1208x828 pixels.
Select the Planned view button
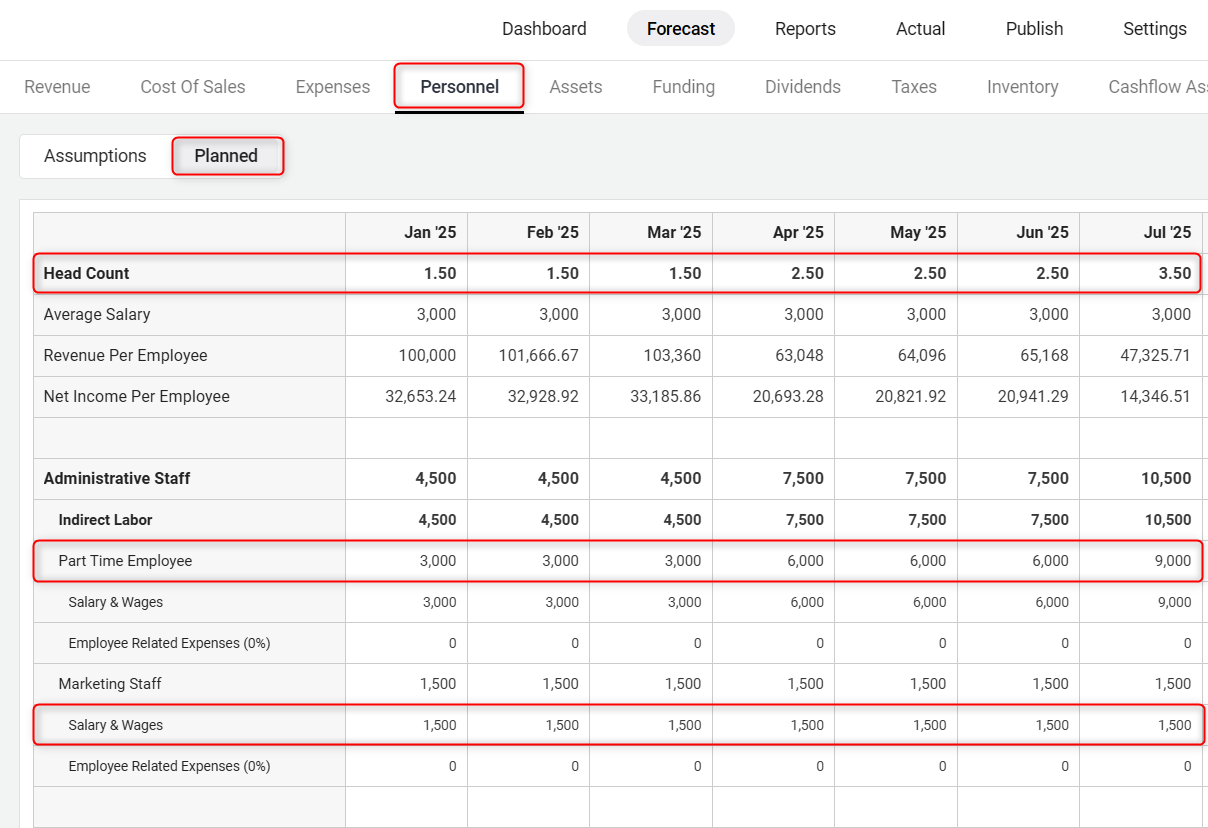point(227,156)
